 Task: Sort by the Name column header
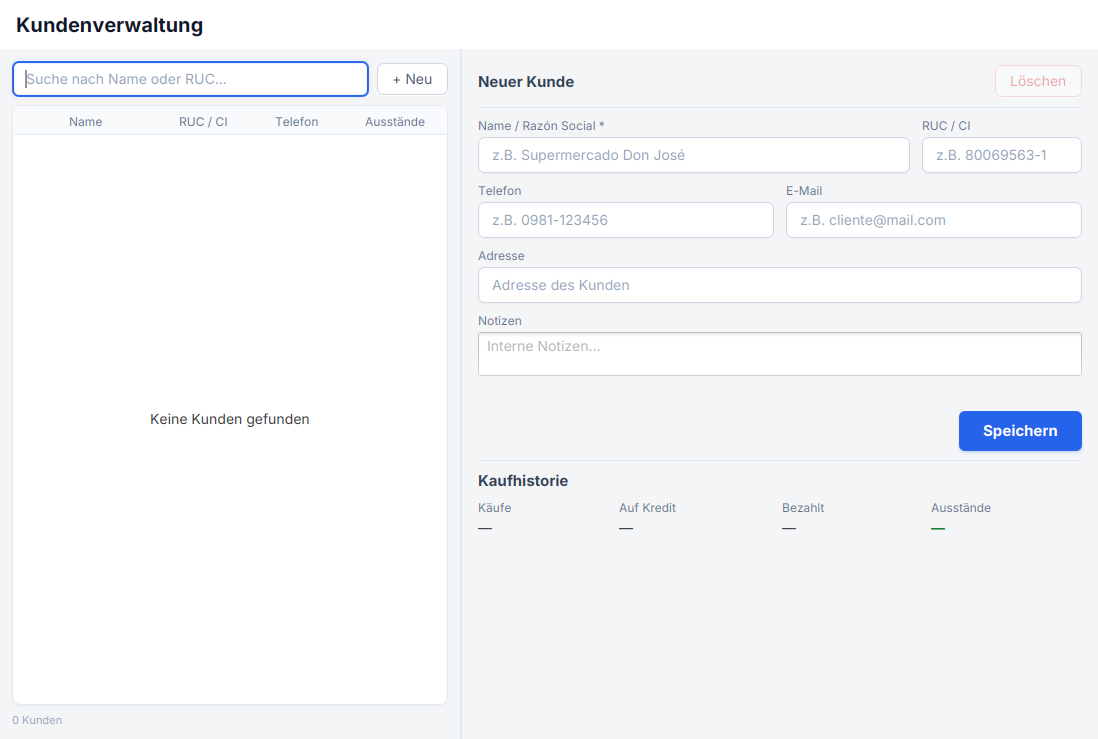tap(86, 122)
